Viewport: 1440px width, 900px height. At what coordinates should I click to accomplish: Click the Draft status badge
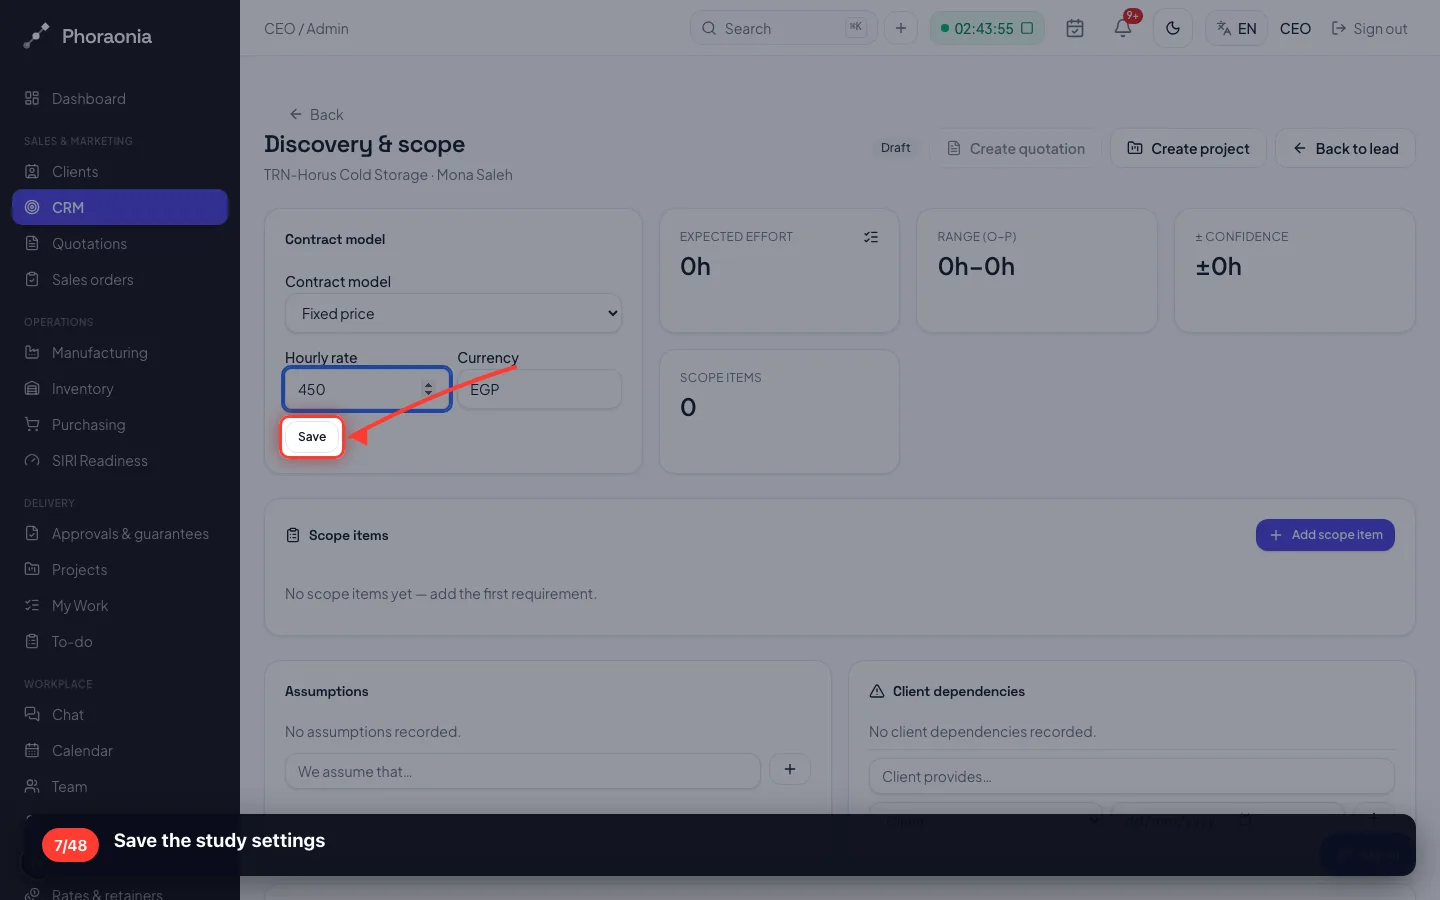click(896, 148)
